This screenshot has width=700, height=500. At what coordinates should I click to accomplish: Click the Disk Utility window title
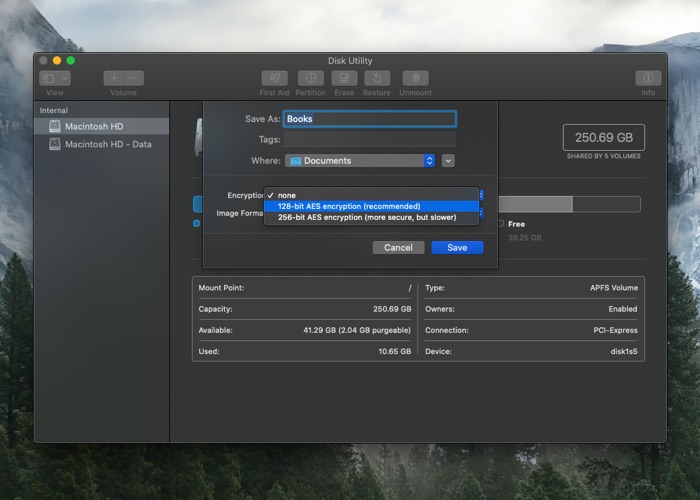[350, 61]
